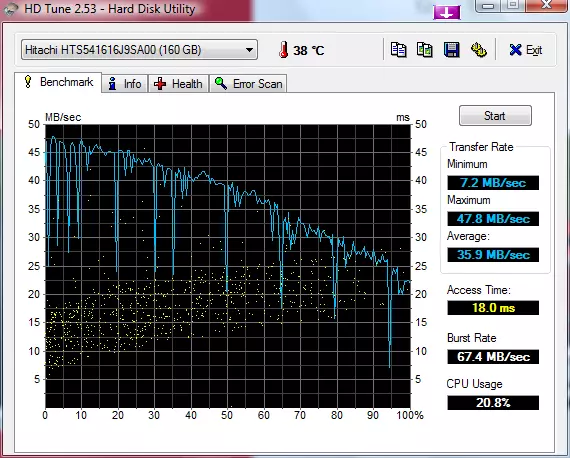Expand the Hitachi drive selection dropdown
570x458 pixels.
[x=139, y=50]
